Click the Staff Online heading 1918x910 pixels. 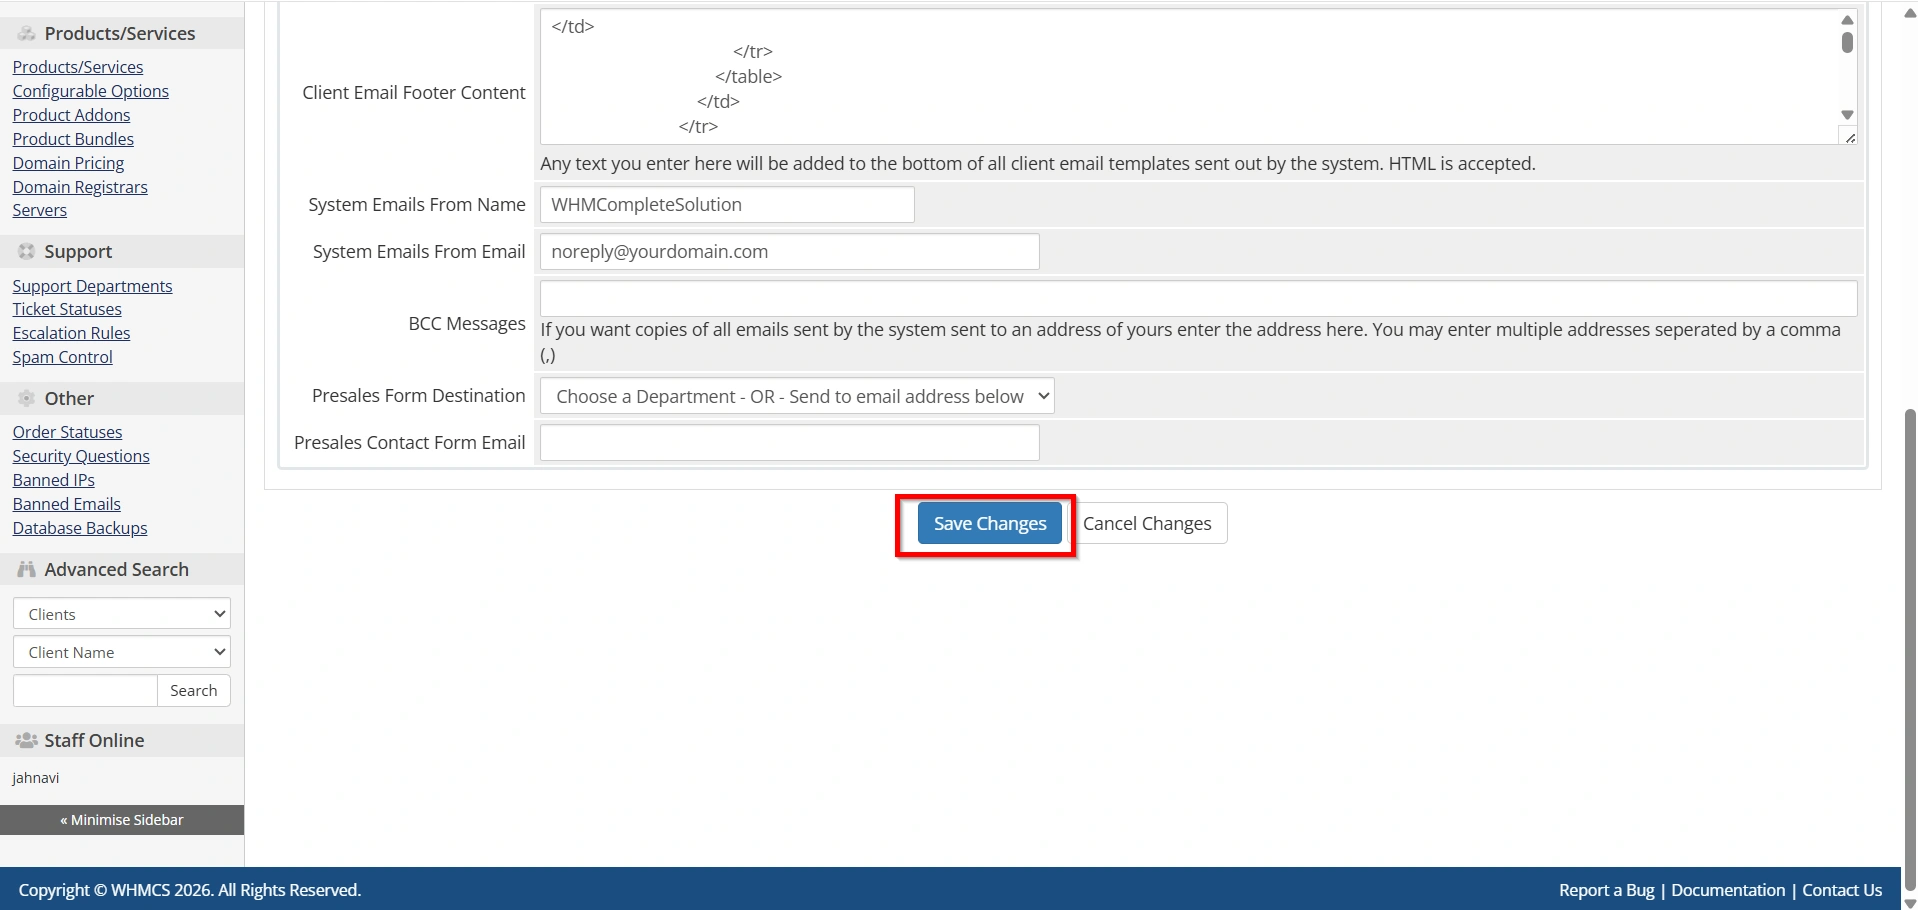pos(94,740)
